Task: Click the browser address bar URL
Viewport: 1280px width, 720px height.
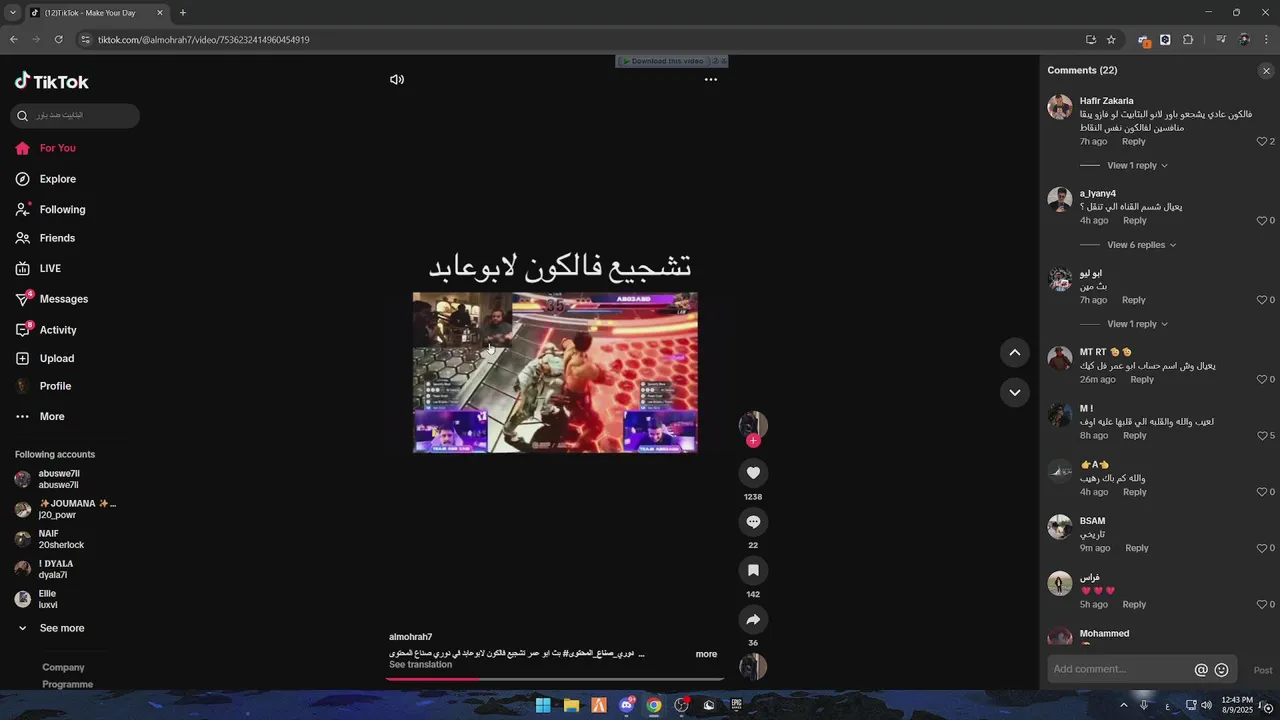Action: tap(204, 40)
